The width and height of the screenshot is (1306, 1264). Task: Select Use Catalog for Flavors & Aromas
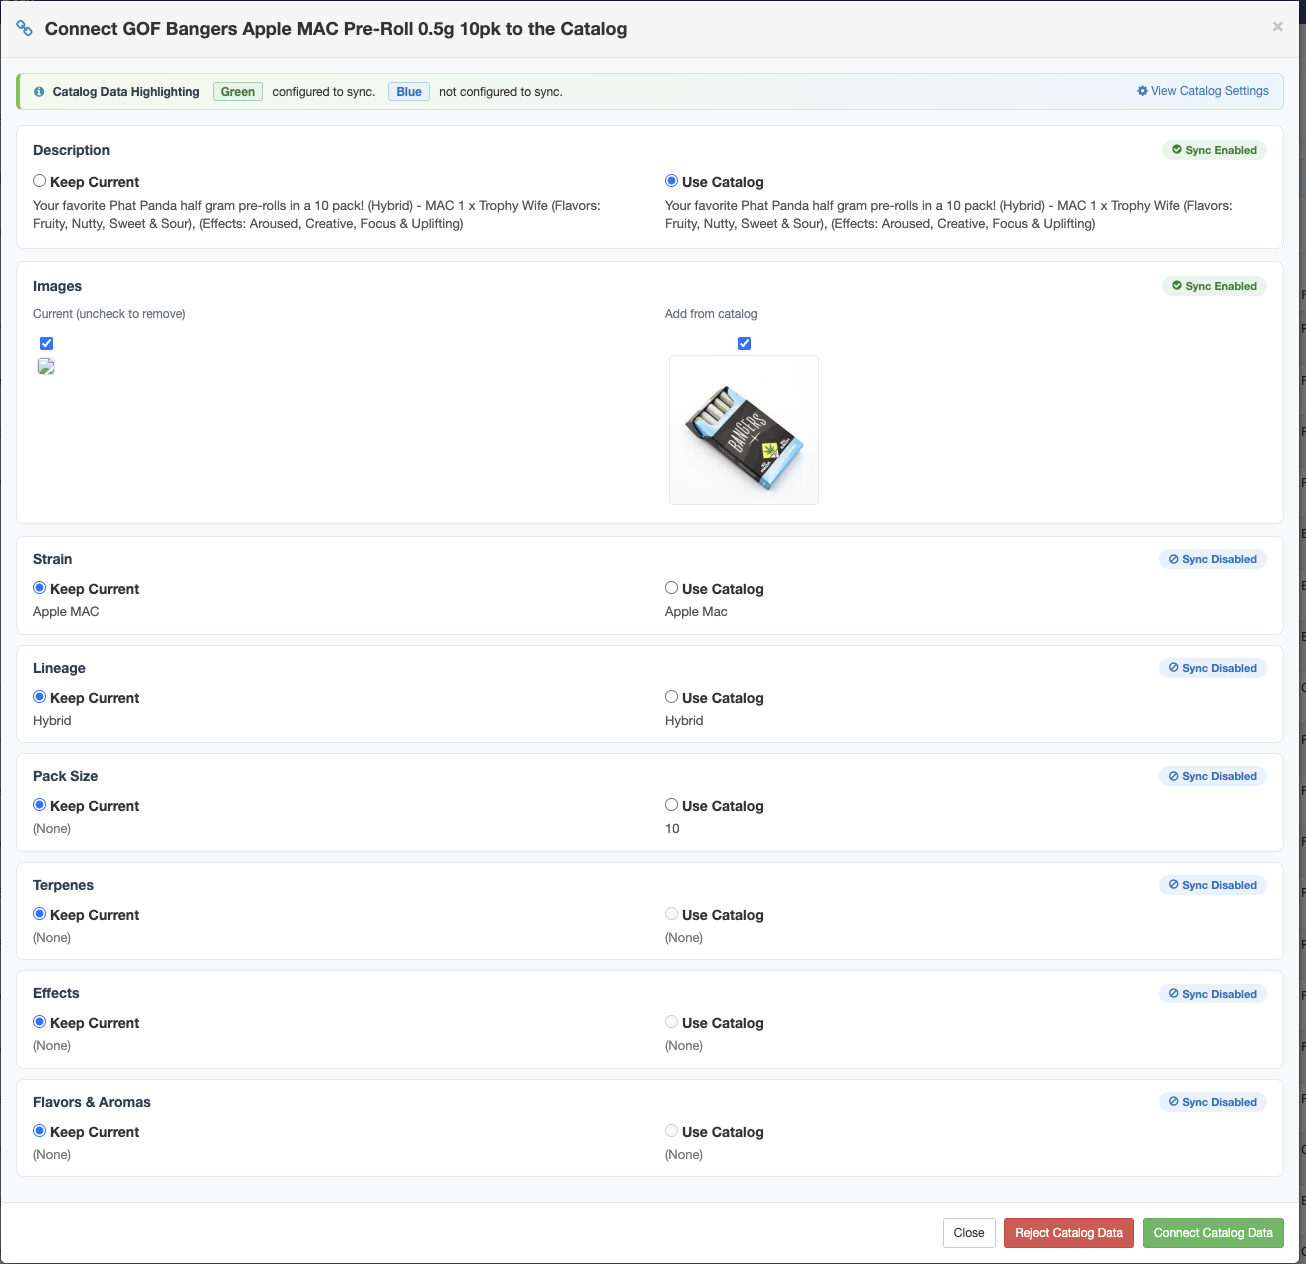pyautogui.click(x=672, y=1131)
